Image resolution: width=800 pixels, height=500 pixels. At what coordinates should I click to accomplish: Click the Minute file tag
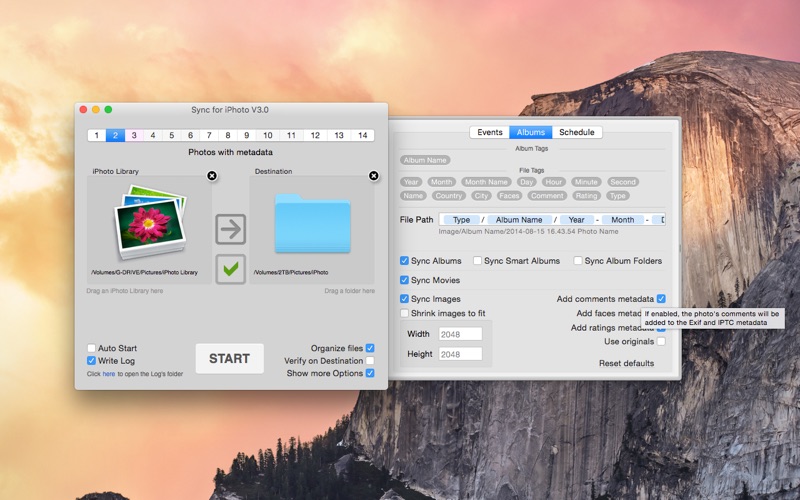click(586, 182)
